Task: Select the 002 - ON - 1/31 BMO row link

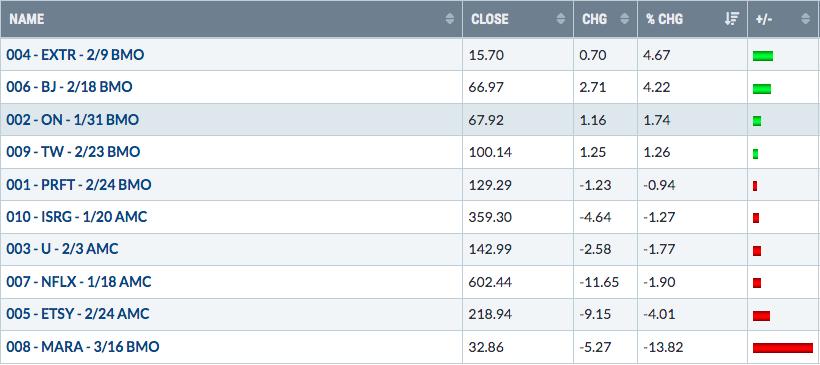Action: click(73, 120)
